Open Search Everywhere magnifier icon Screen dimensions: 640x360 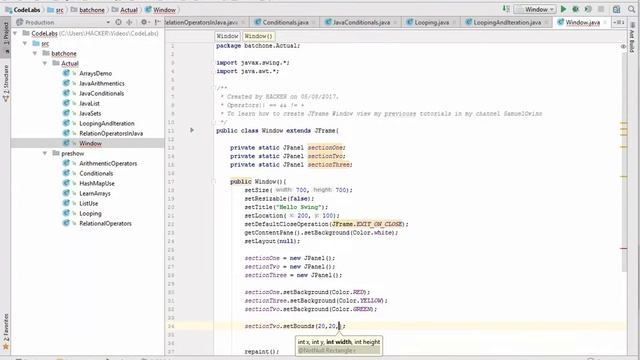[x=631, y=9]
